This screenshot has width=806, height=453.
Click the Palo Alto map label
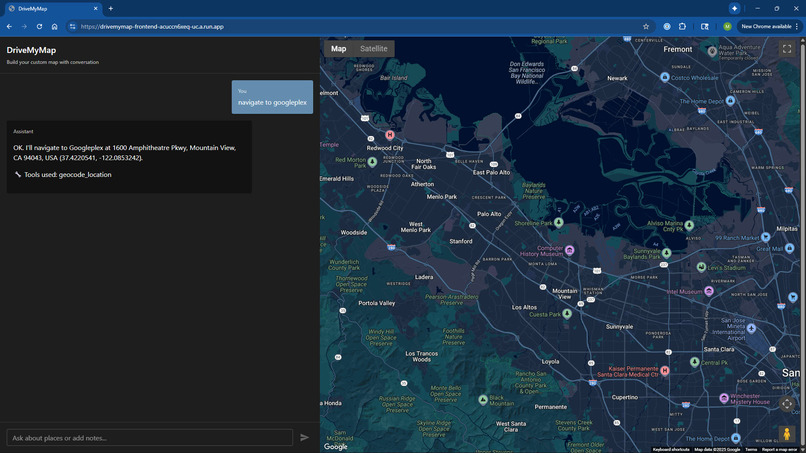[489, 214]
